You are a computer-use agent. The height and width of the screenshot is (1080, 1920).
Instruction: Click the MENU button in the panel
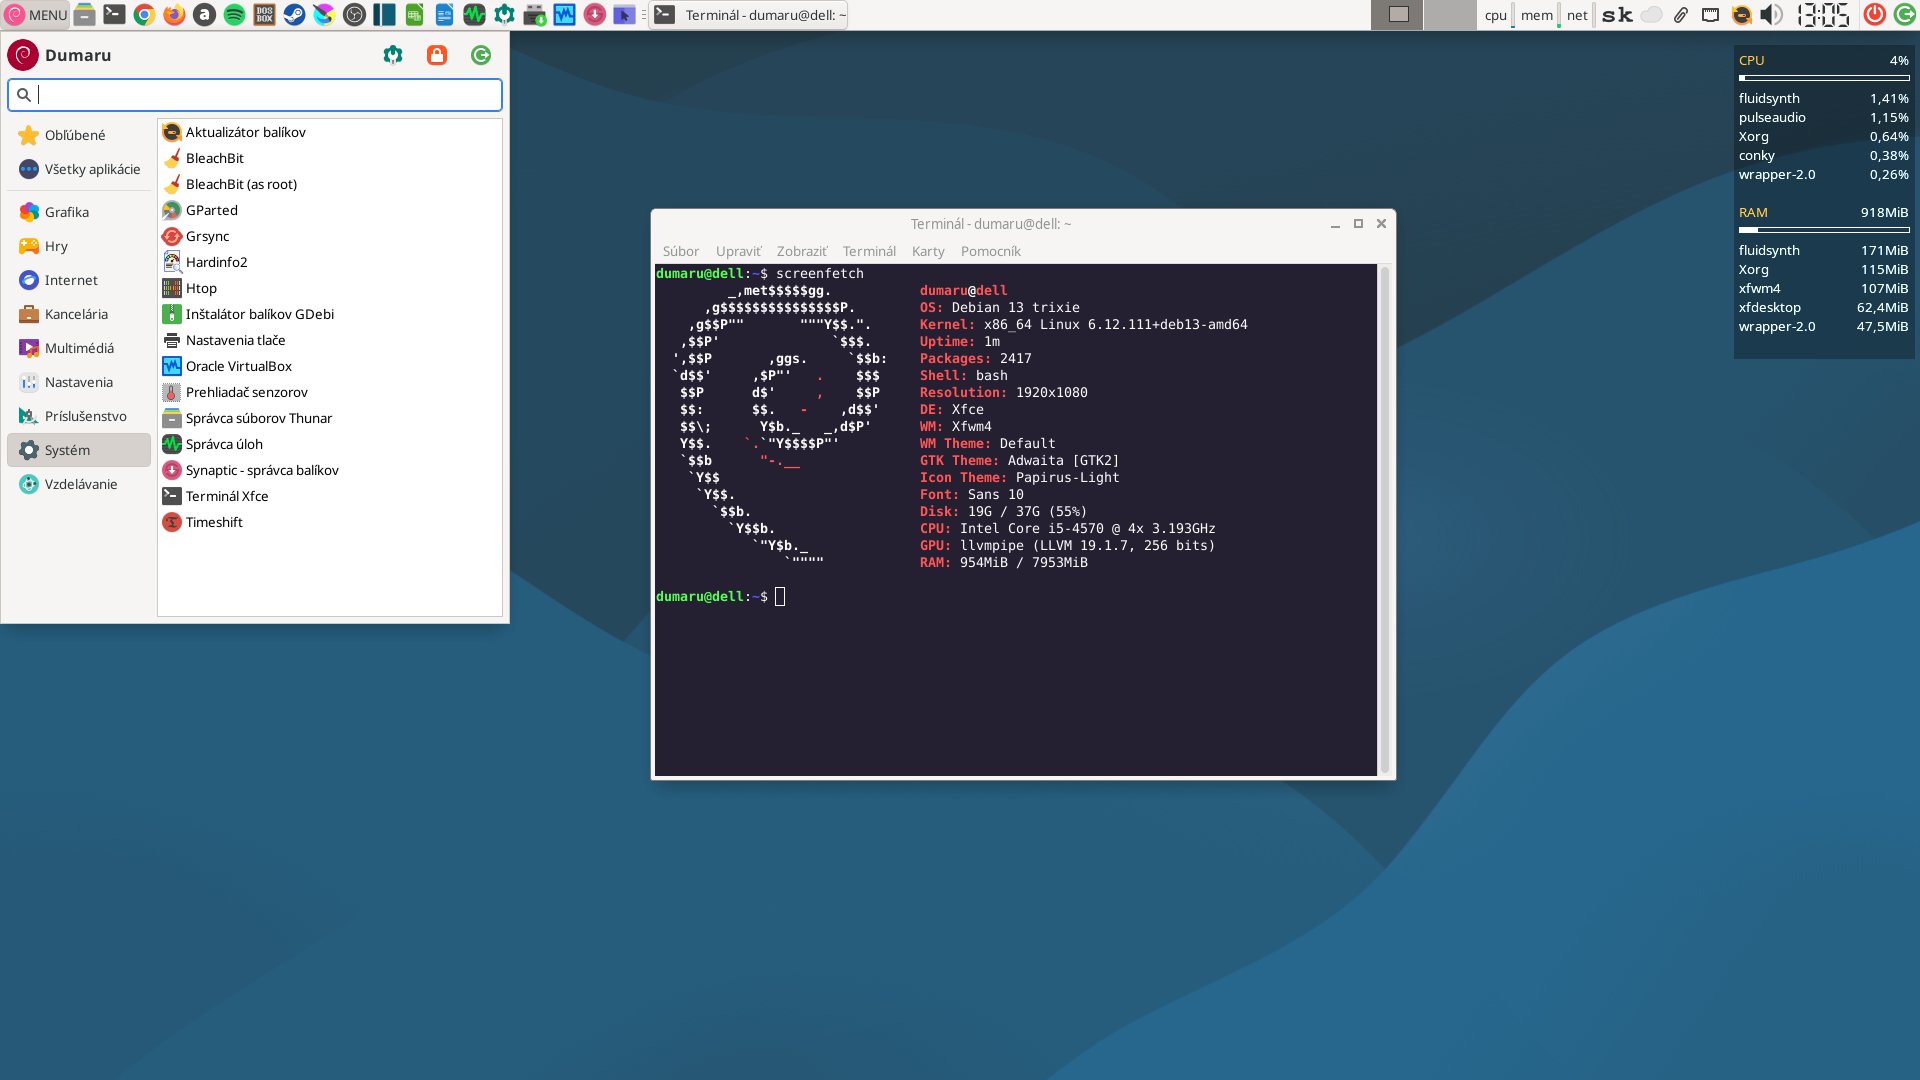[36, 15]
